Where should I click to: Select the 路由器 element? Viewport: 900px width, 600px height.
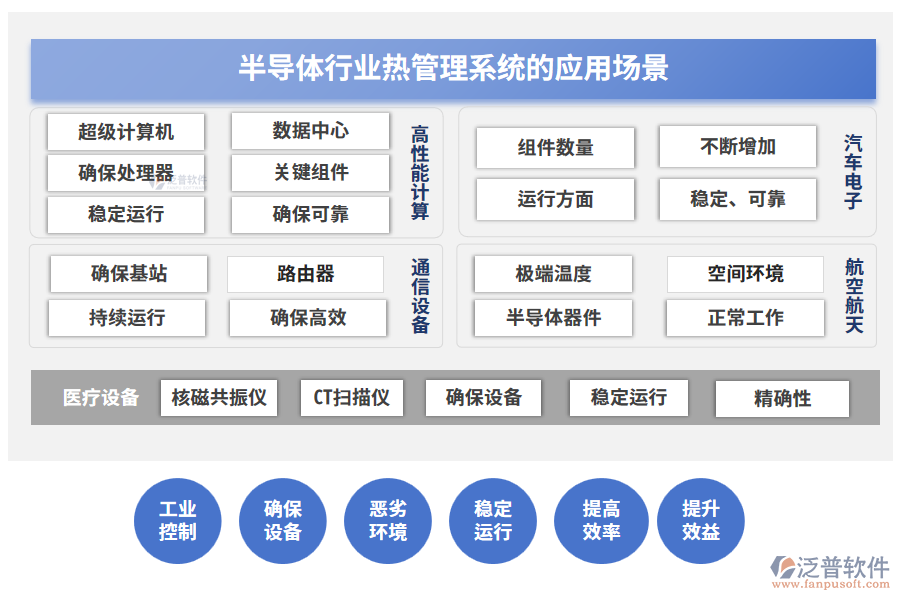point(305,274)
